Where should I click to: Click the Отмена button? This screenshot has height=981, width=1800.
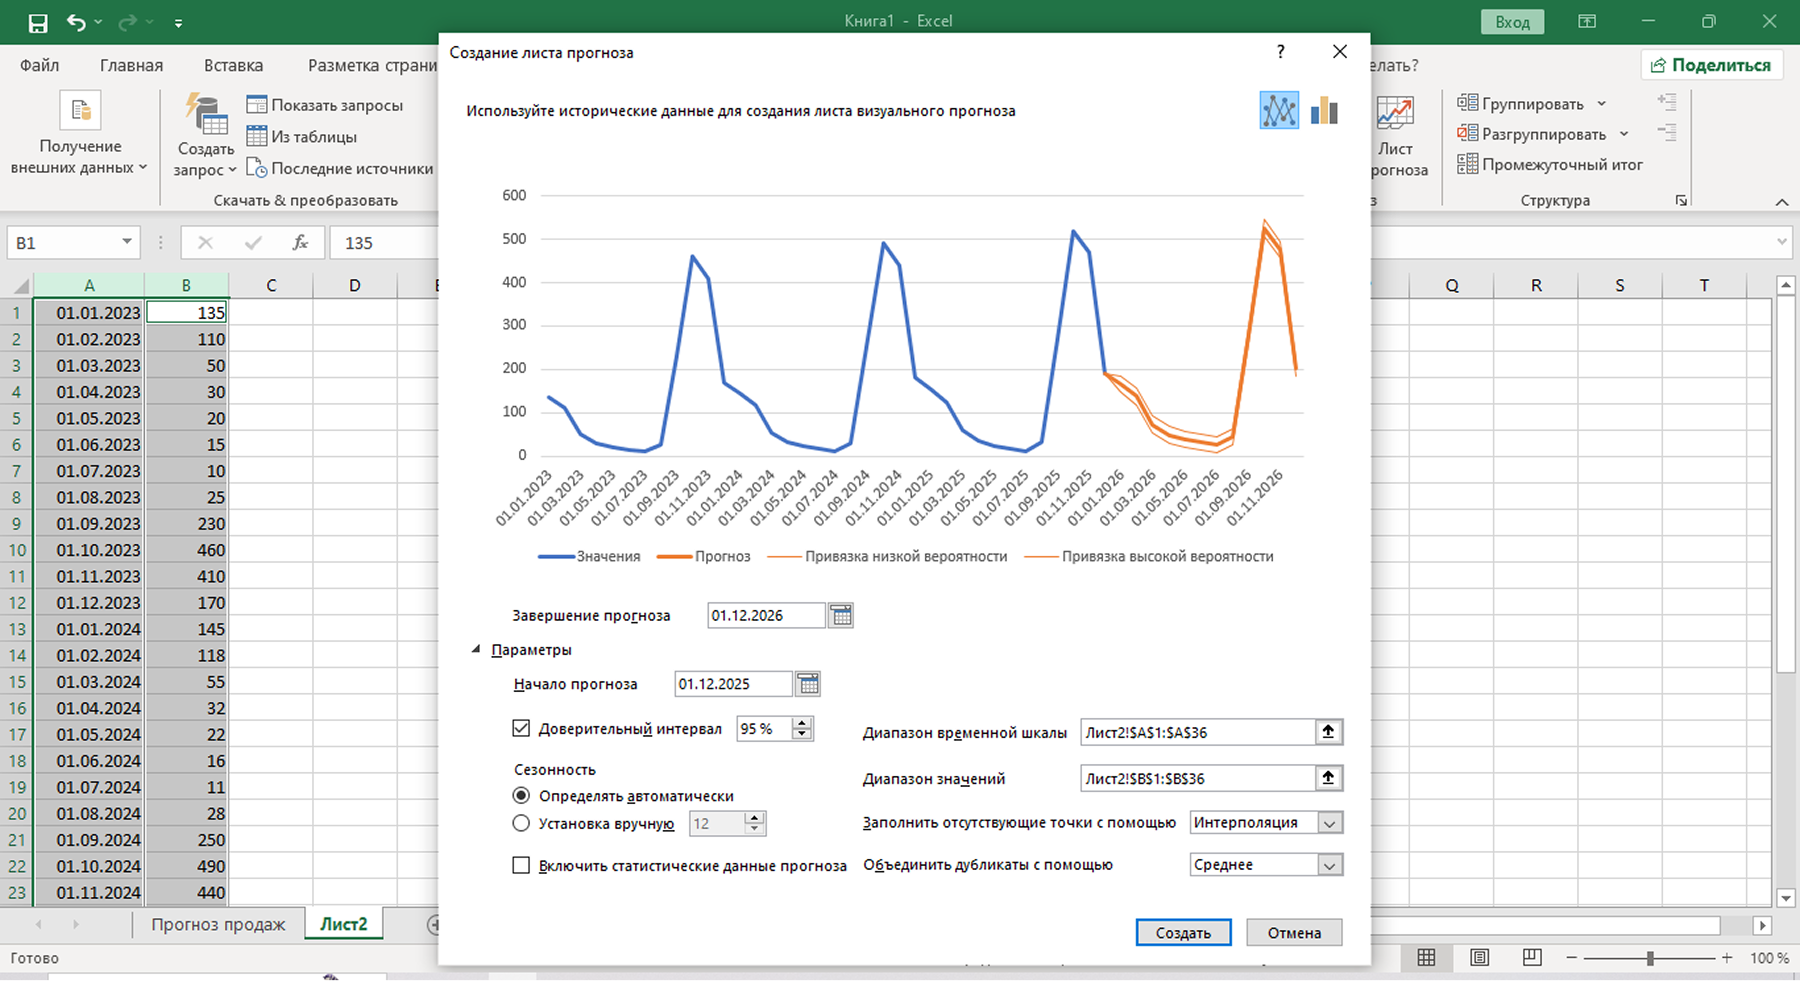[x=1294, y=932]
